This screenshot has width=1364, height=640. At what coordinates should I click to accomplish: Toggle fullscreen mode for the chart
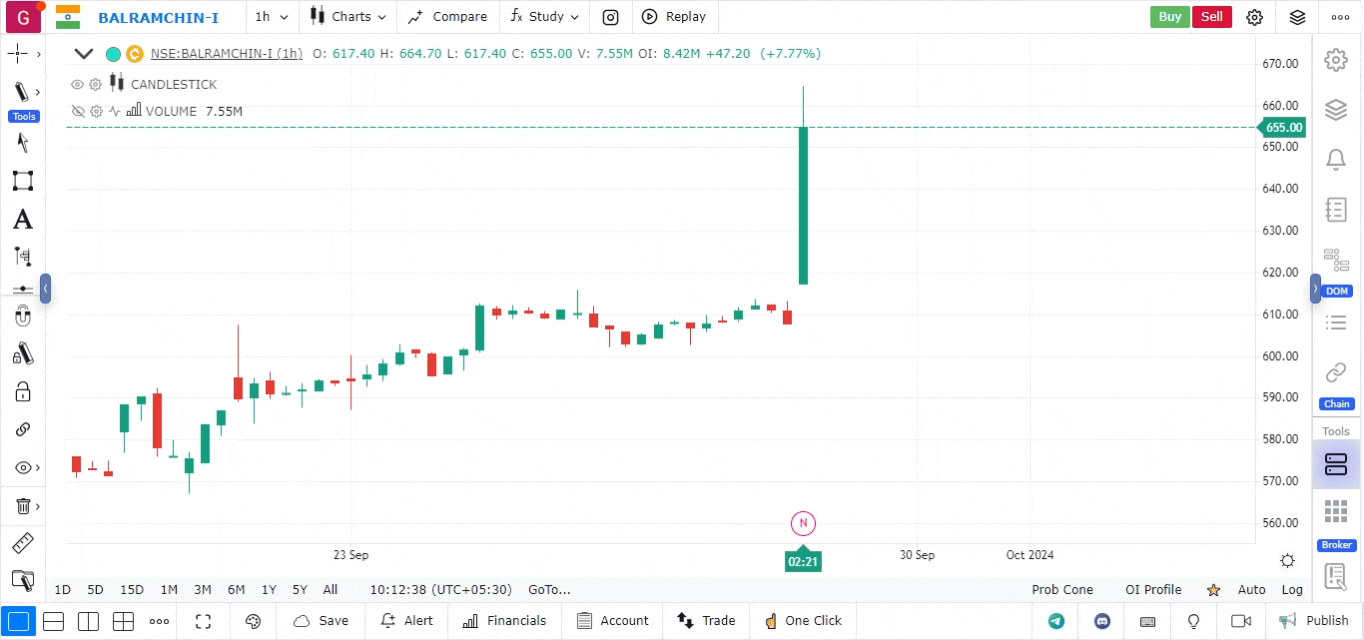coord(204,621)
